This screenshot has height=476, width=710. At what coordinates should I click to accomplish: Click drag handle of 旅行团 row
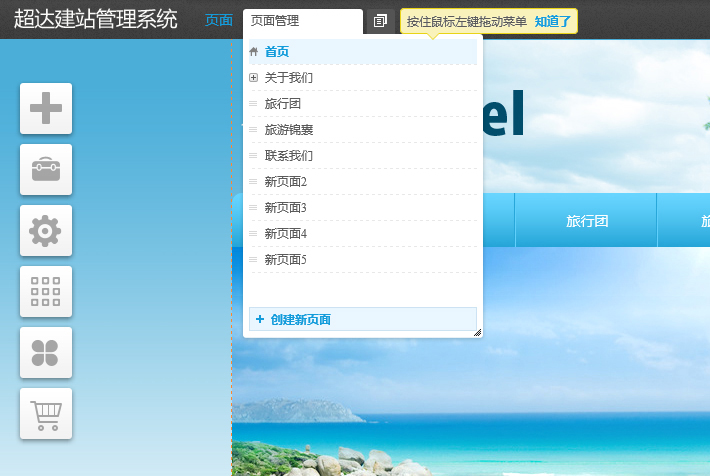pos(253,104)
